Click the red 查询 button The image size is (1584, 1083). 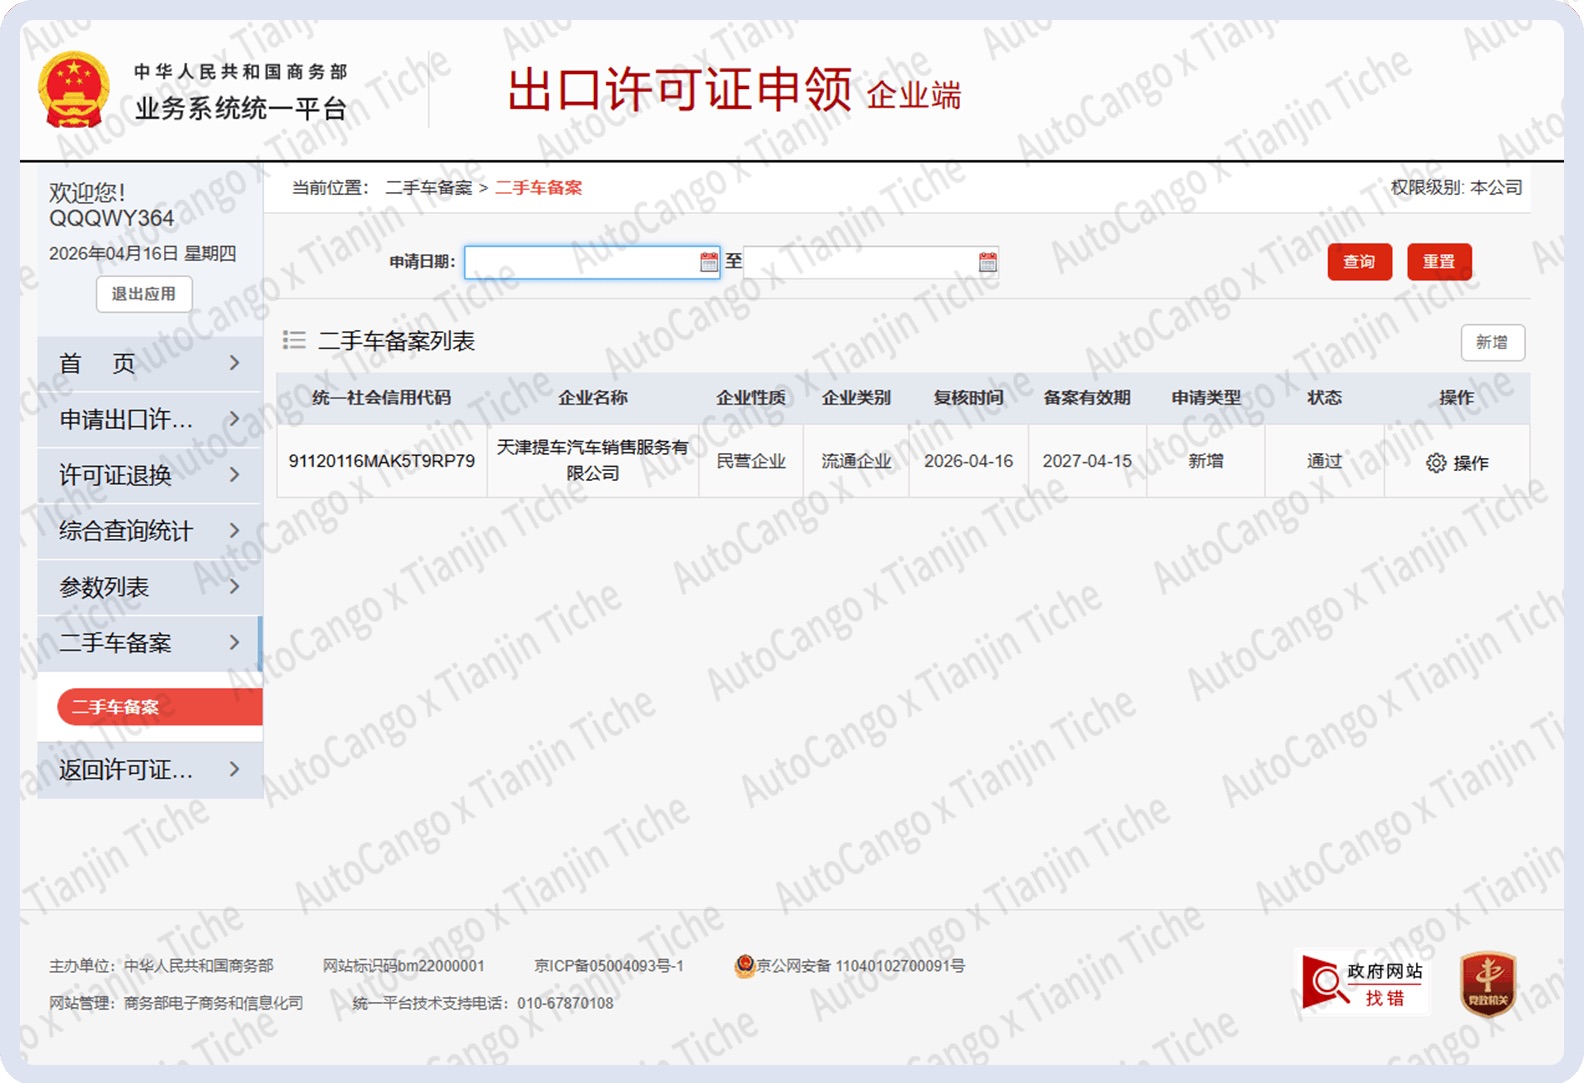tap(1359, 262)
